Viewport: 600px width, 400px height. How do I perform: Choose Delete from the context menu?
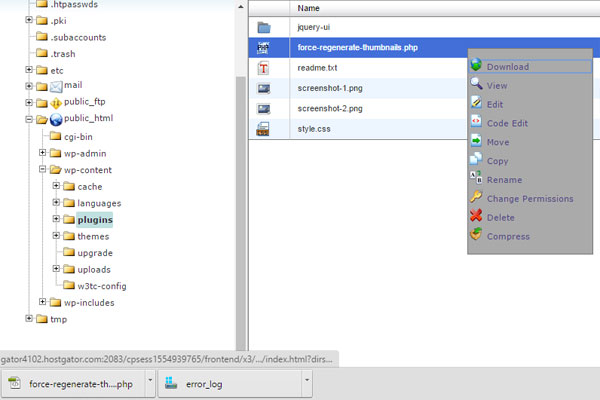pyautogui.click(x=530, y=217)
